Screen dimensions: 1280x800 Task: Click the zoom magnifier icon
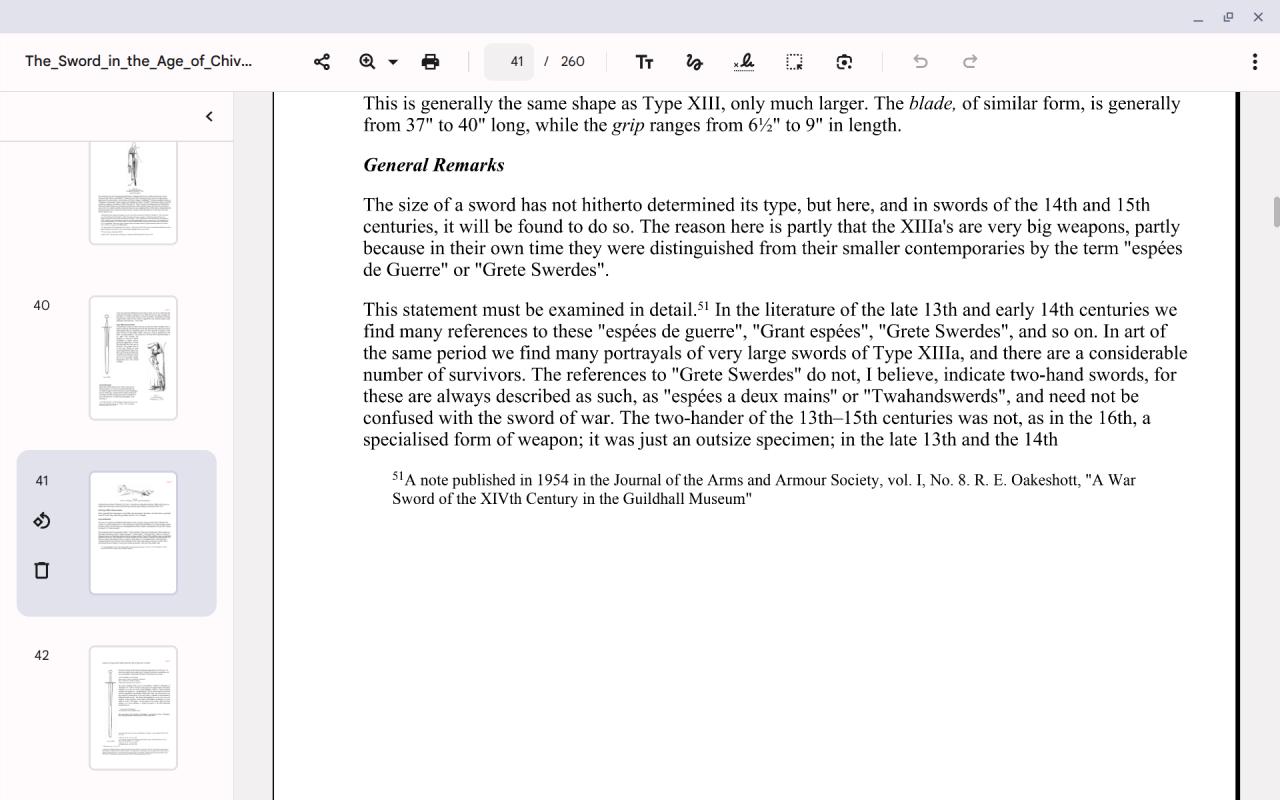[367, 62]
